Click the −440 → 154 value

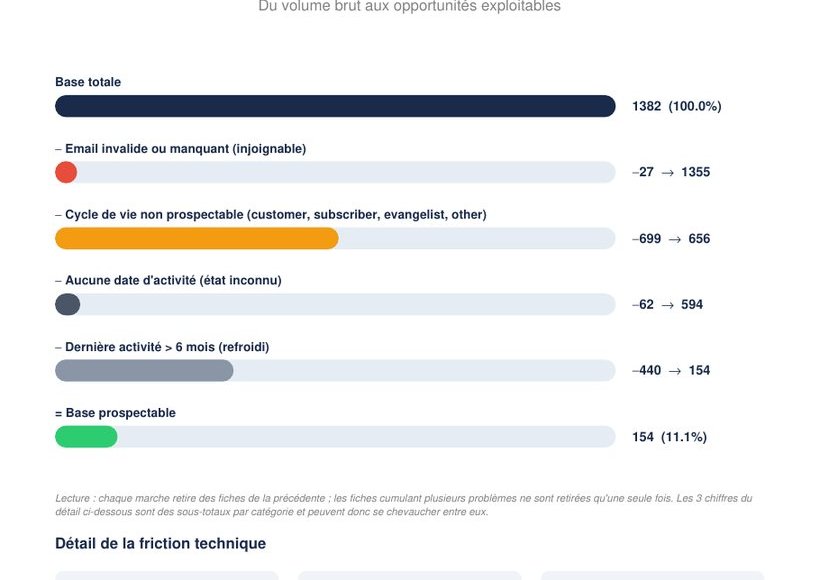click(x=671, y=370)
